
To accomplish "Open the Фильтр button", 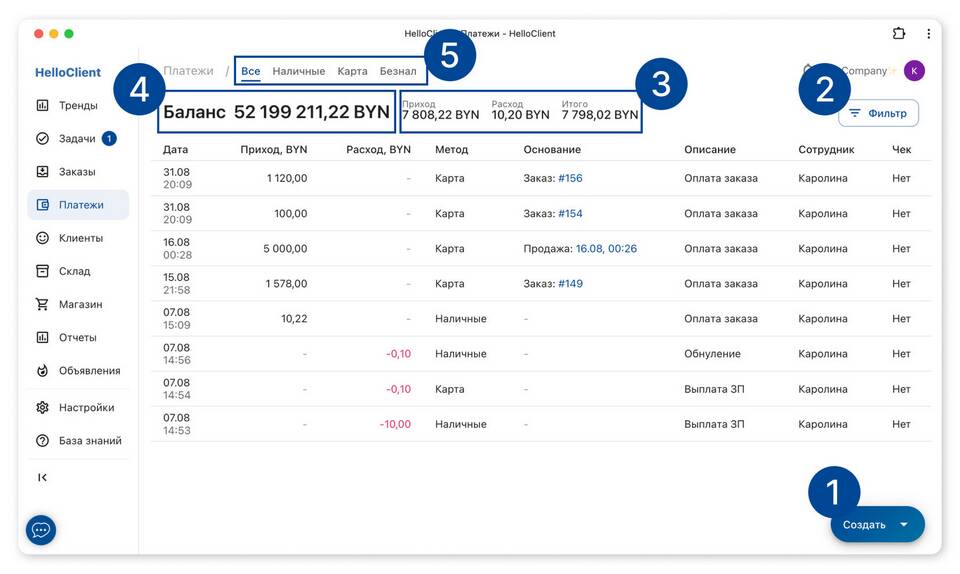I will [878, 113].
